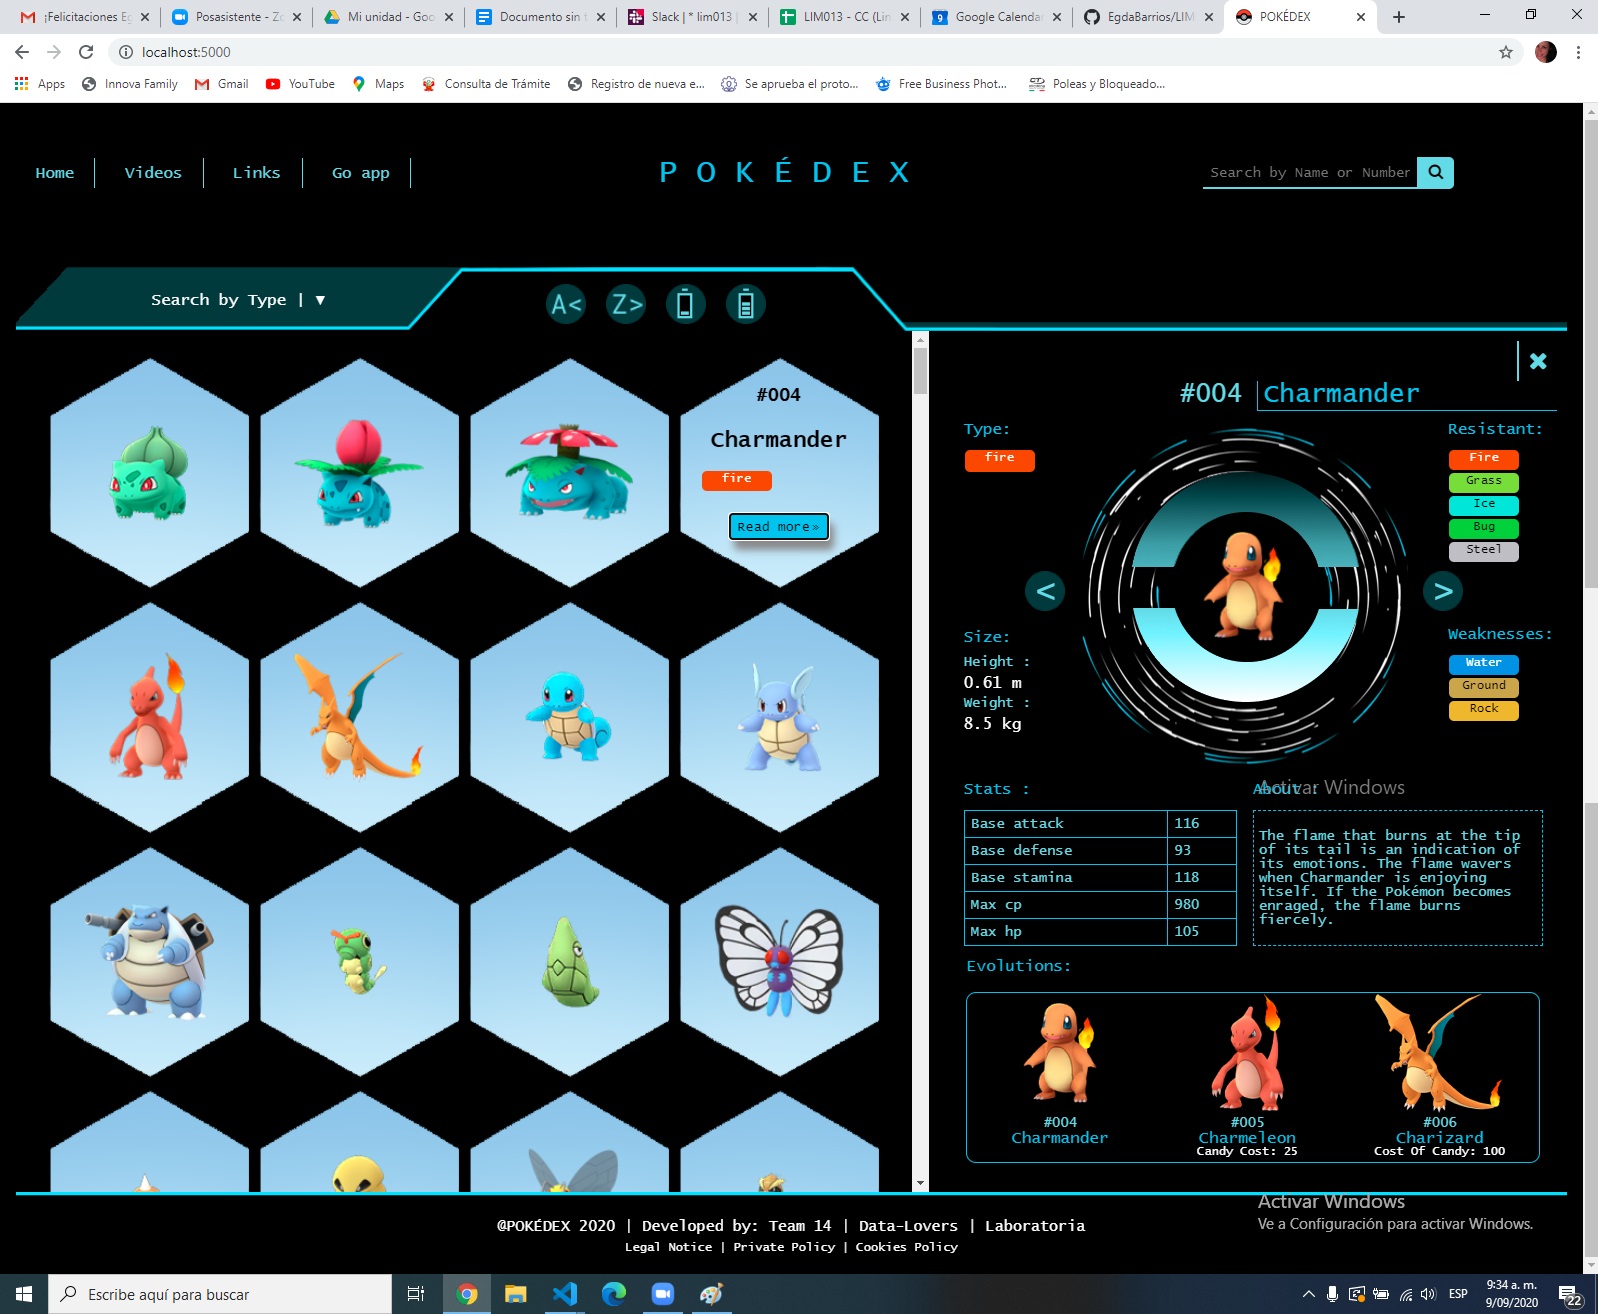This screenshot has height=1314, width=1598.
Task: Switch to the Google Calendar tab
Action: [997, 17]
